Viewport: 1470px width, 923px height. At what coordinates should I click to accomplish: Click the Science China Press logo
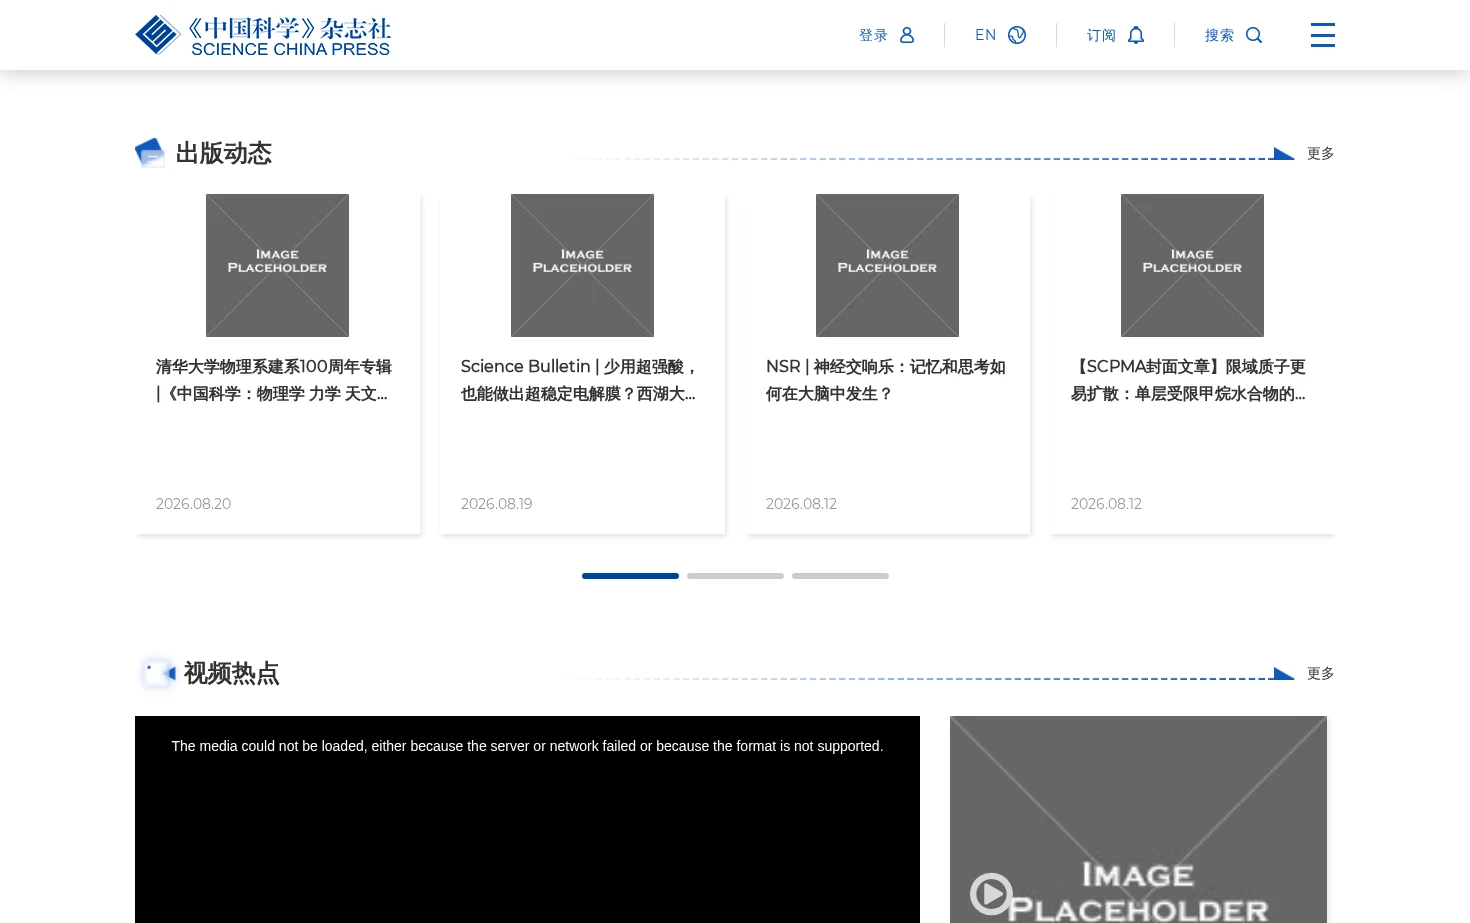(263, 35)
